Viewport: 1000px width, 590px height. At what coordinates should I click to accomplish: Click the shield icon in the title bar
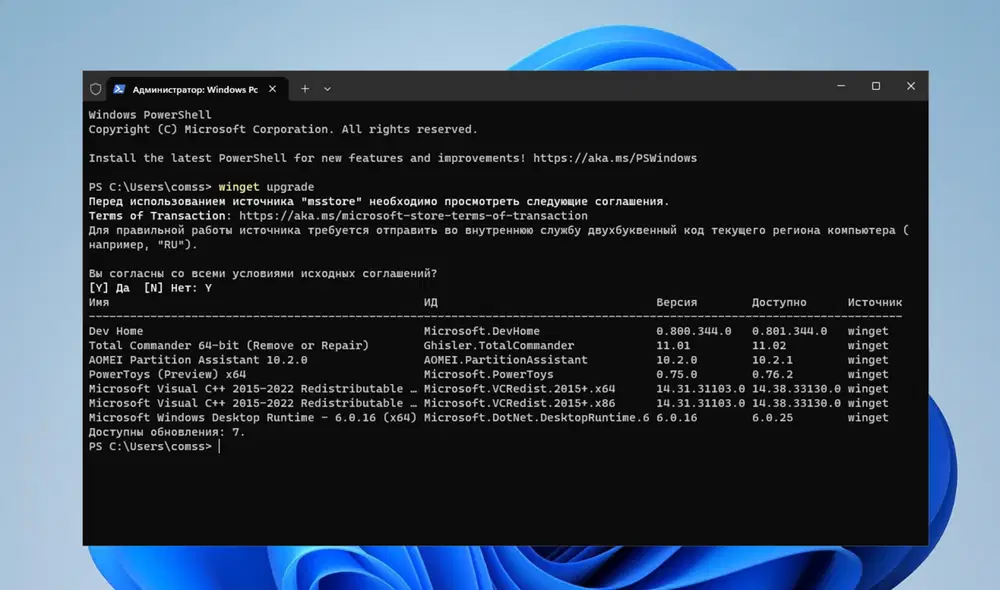[96, 89]
